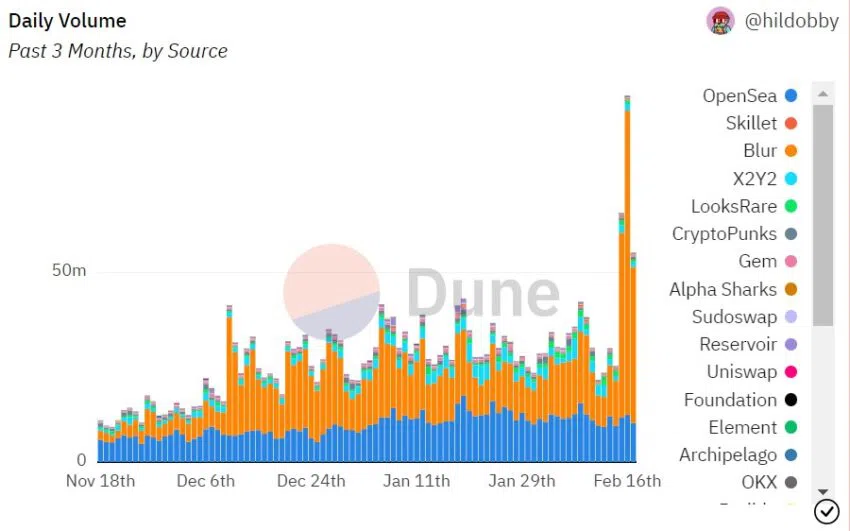This screenshot has height=531, width=850.
Task: Click the tallest Feb 16th volume bar
Action: 627,279
